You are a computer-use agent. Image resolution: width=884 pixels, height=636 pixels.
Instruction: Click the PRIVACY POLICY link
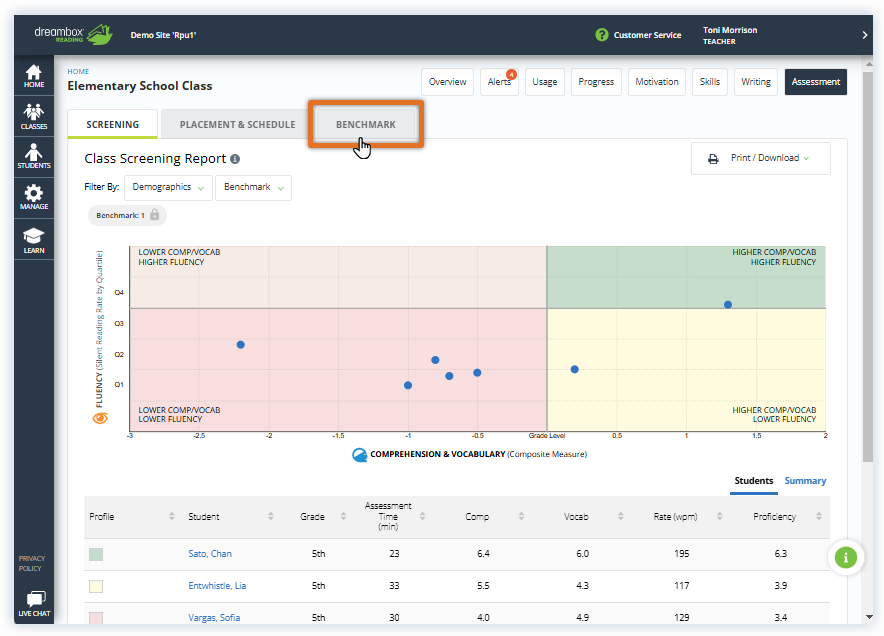point(33,563)
